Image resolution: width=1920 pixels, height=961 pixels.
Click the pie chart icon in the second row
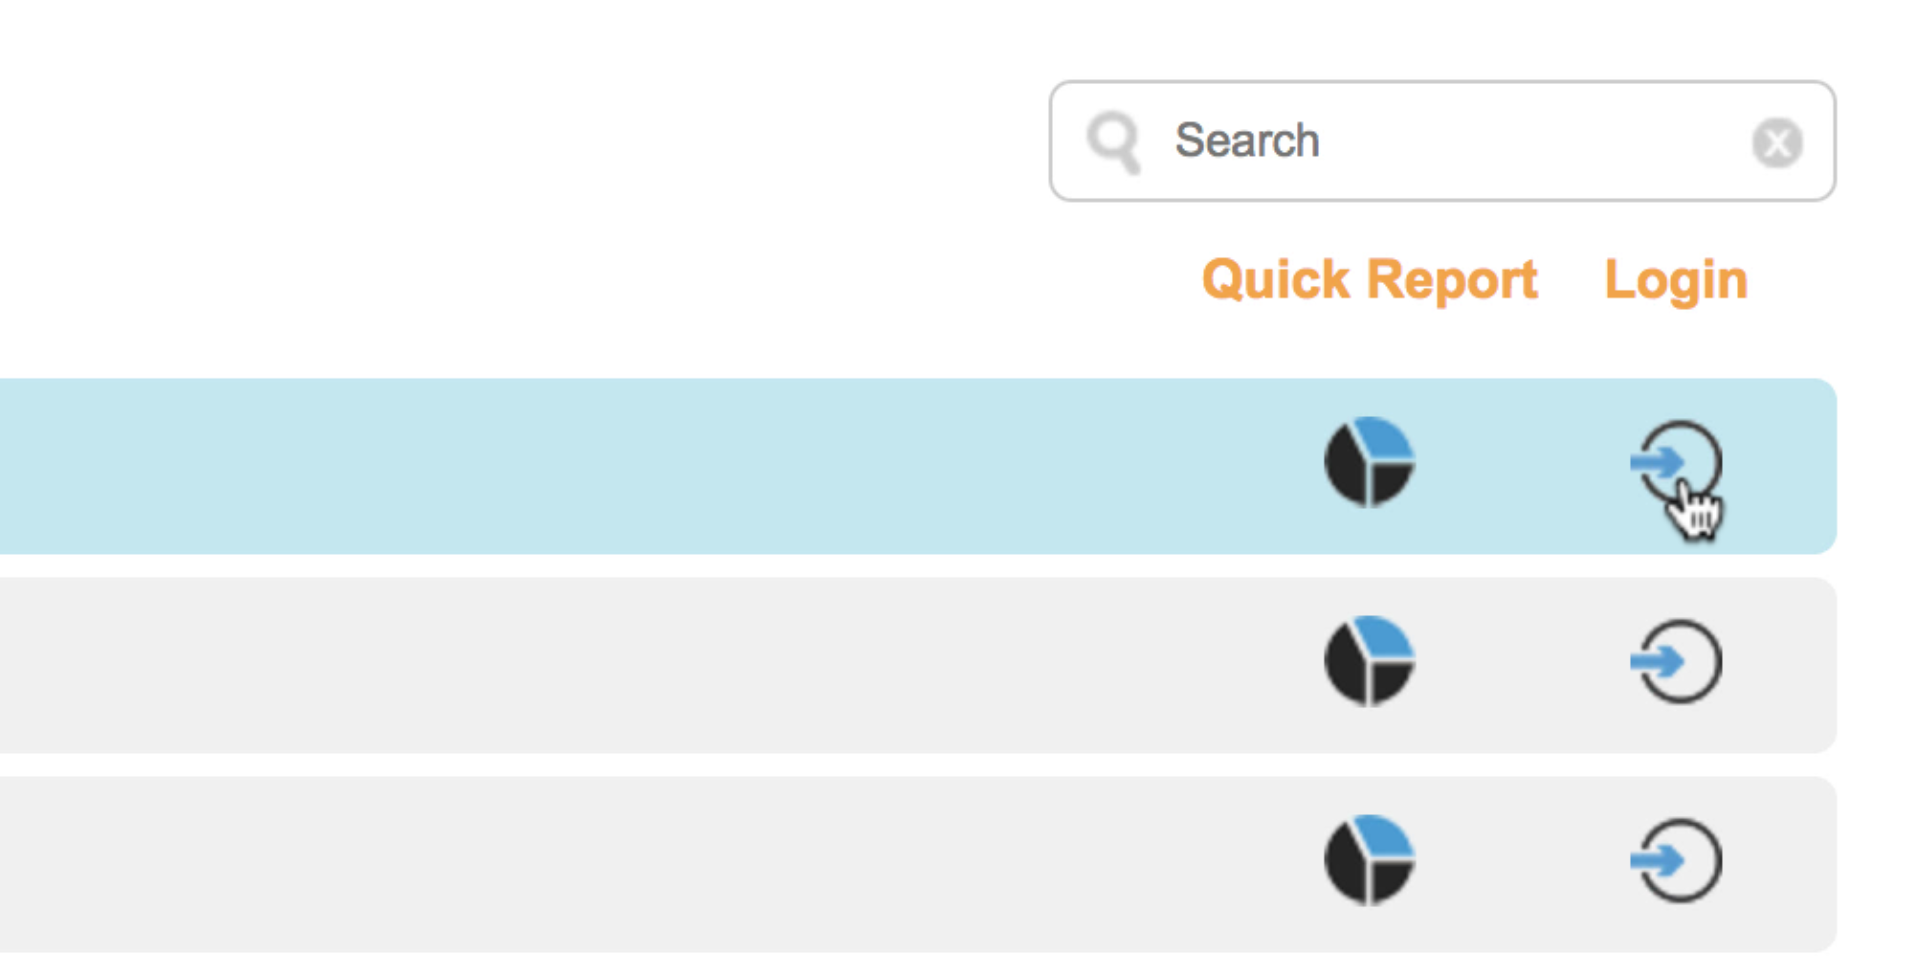coord(1369,661)
